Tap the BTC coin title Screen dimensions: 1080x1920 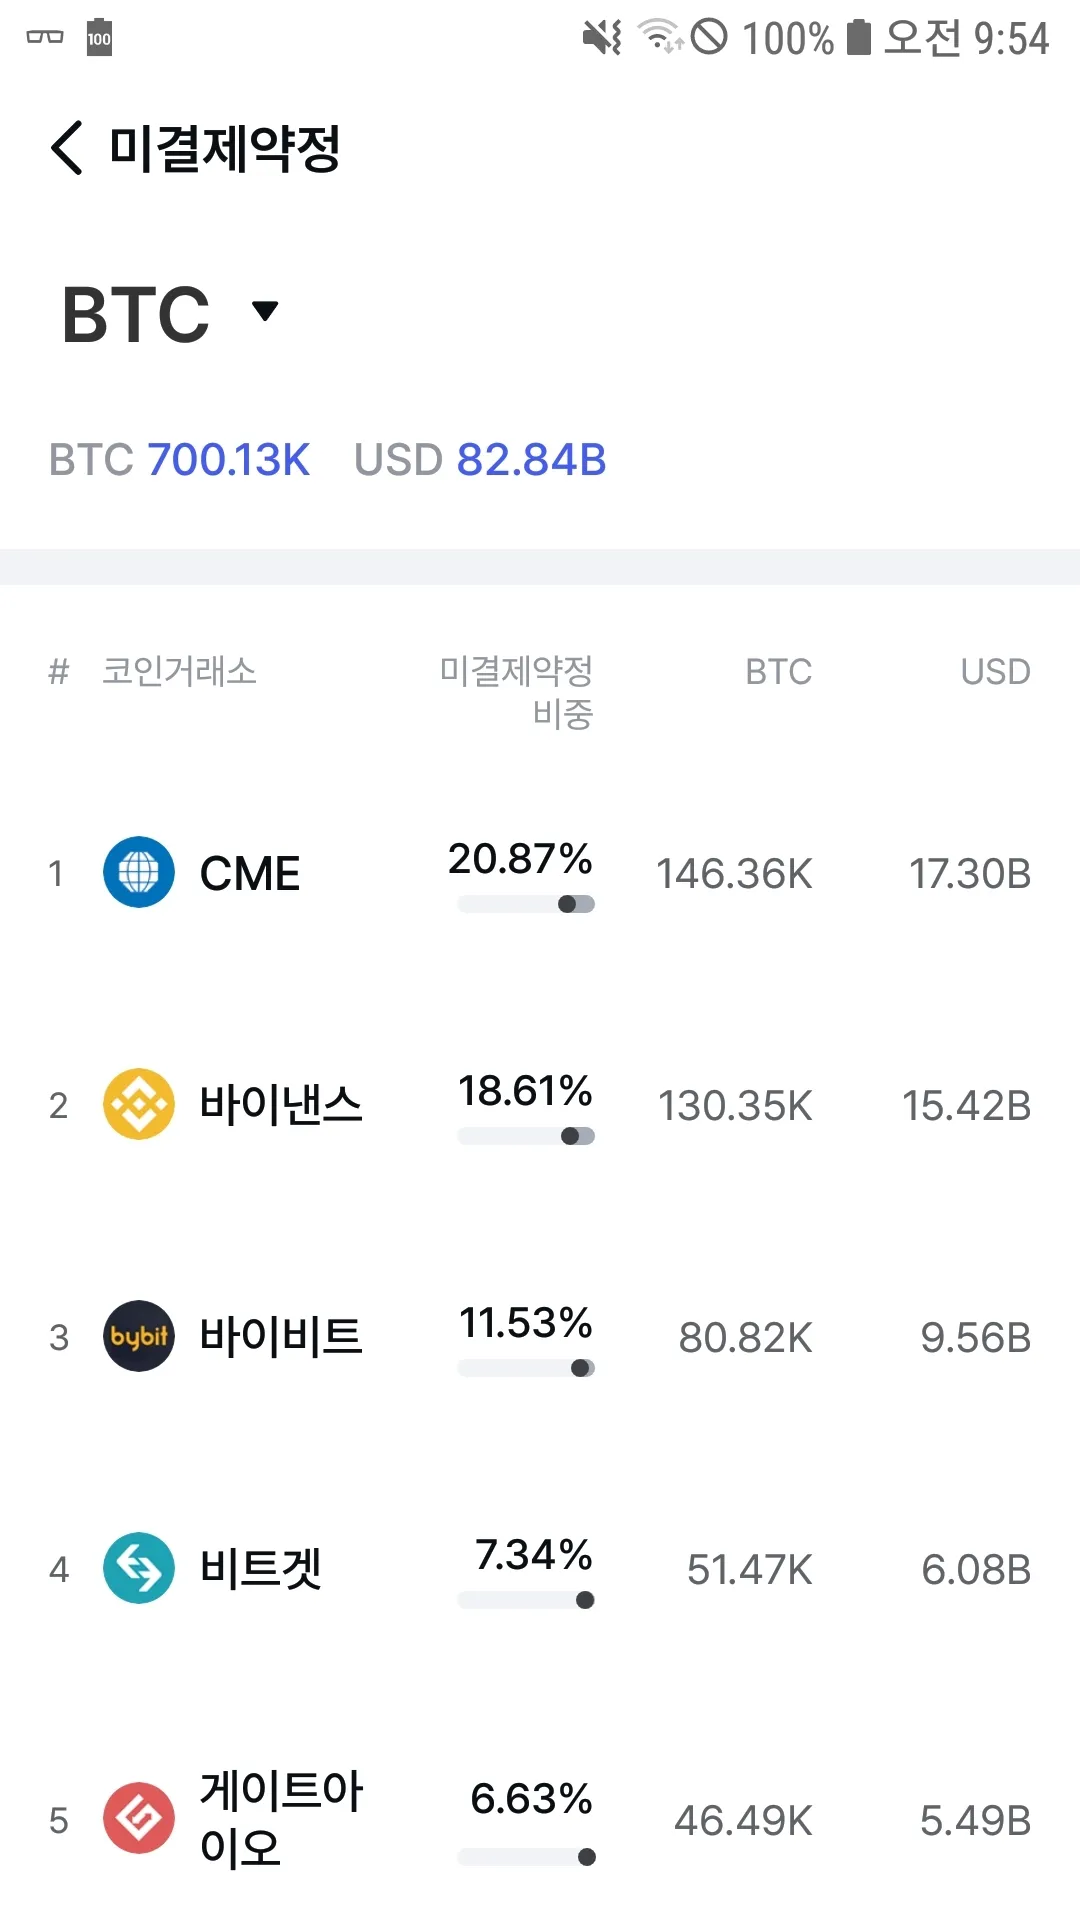coord(136,314)
